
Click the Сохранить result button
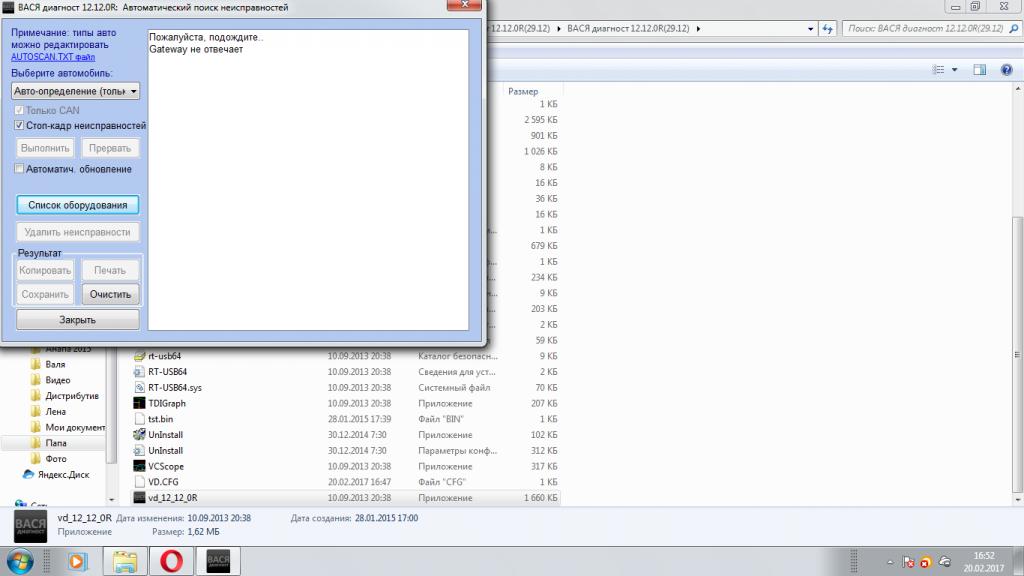[45, 295]
